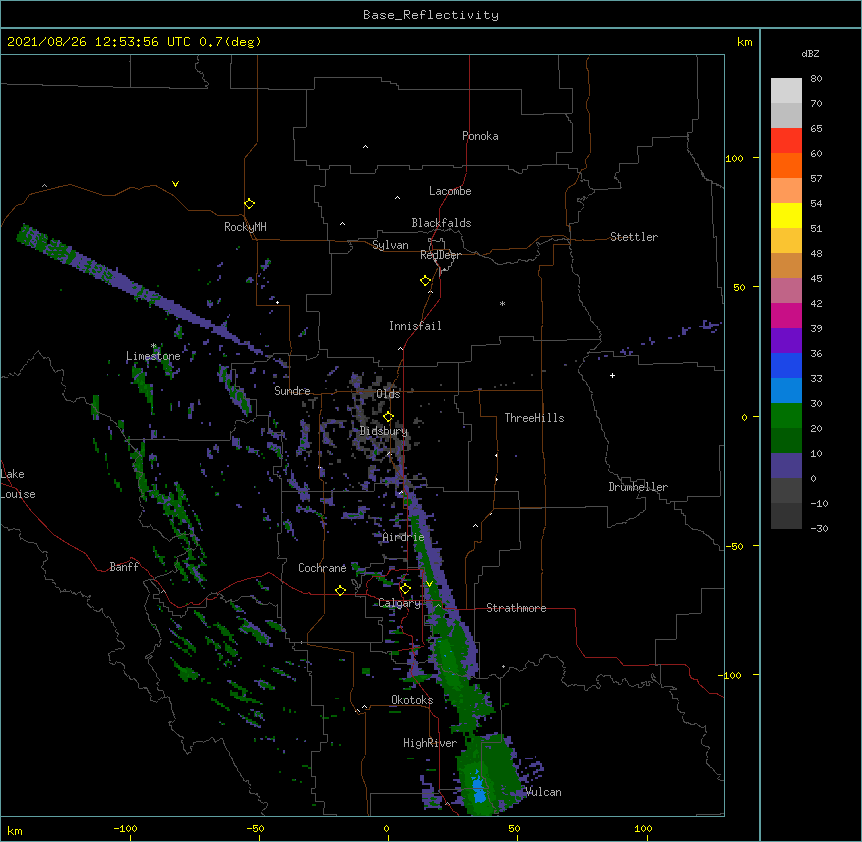Image resolution: width=862 pixels, height=842 pixels.
Task: Click the Lake Louise label
Action: click(x=18, y=484)
